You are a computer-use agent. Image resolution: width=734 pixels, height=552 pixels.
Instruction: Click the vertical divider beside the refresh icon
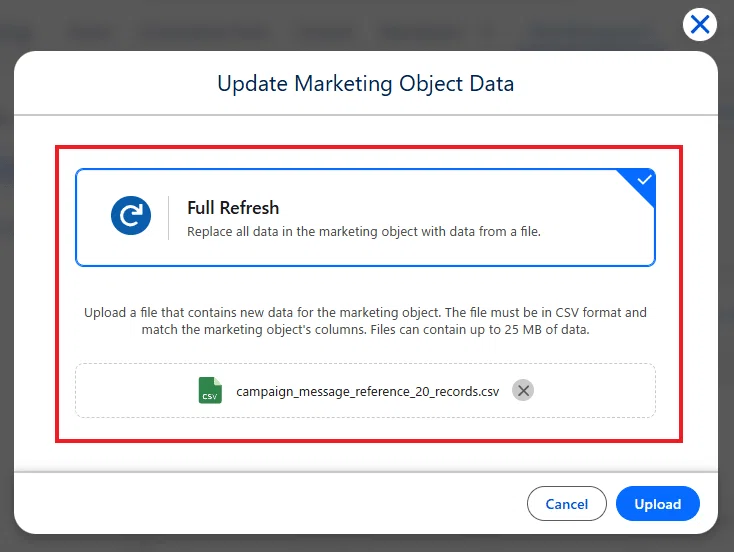pos(169,218)
